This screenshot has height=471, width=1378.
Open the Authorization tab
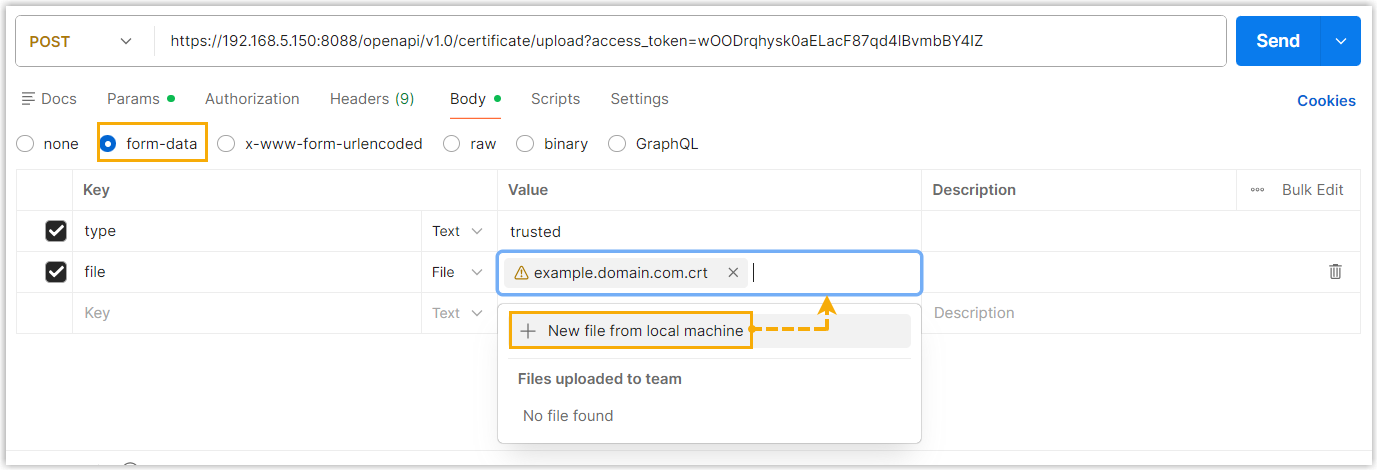pyautogui.click(x=252, y=99)
